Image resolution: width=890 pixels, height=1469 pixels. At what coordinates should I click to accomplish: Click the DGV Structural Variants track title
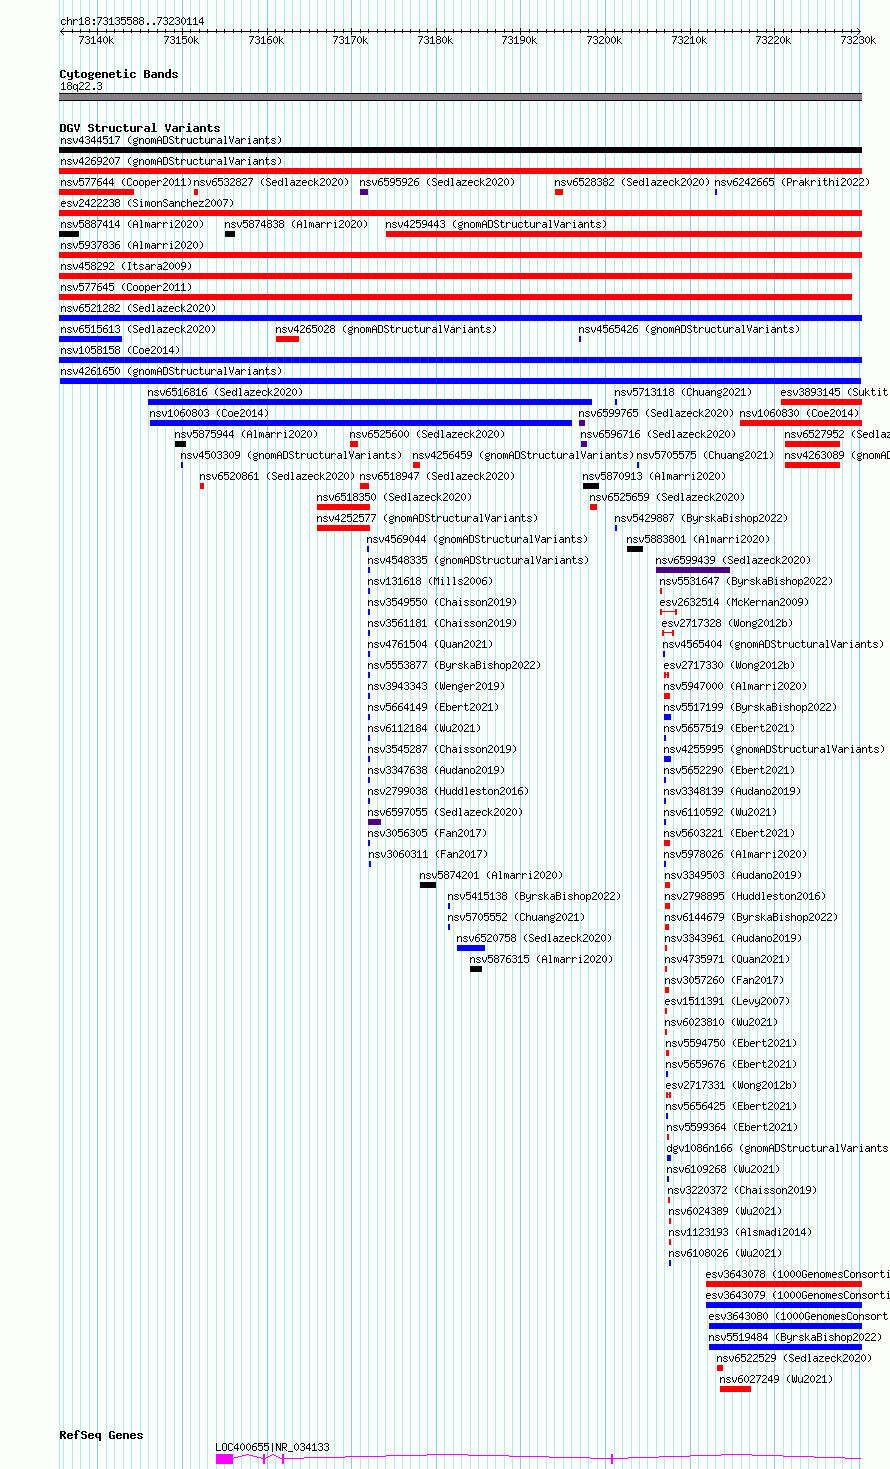tap(140, 128)
